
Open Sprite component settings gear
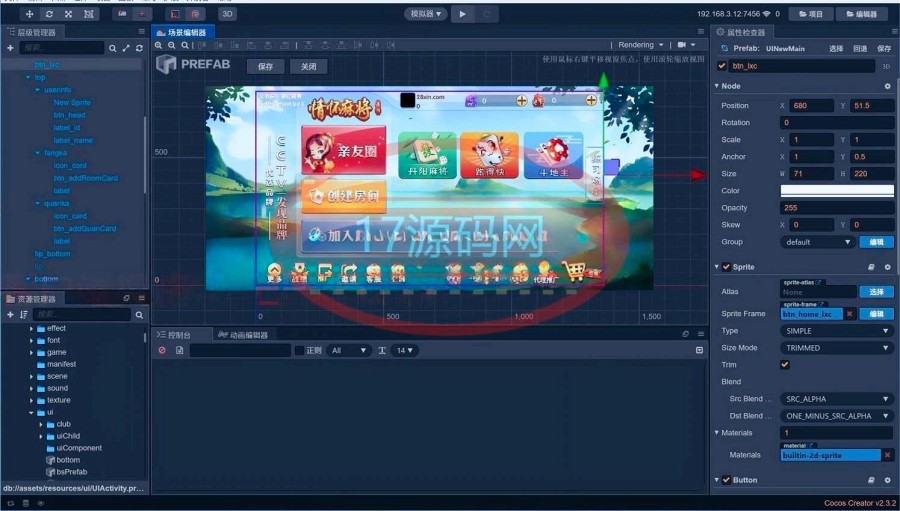(x=887, y=267)
